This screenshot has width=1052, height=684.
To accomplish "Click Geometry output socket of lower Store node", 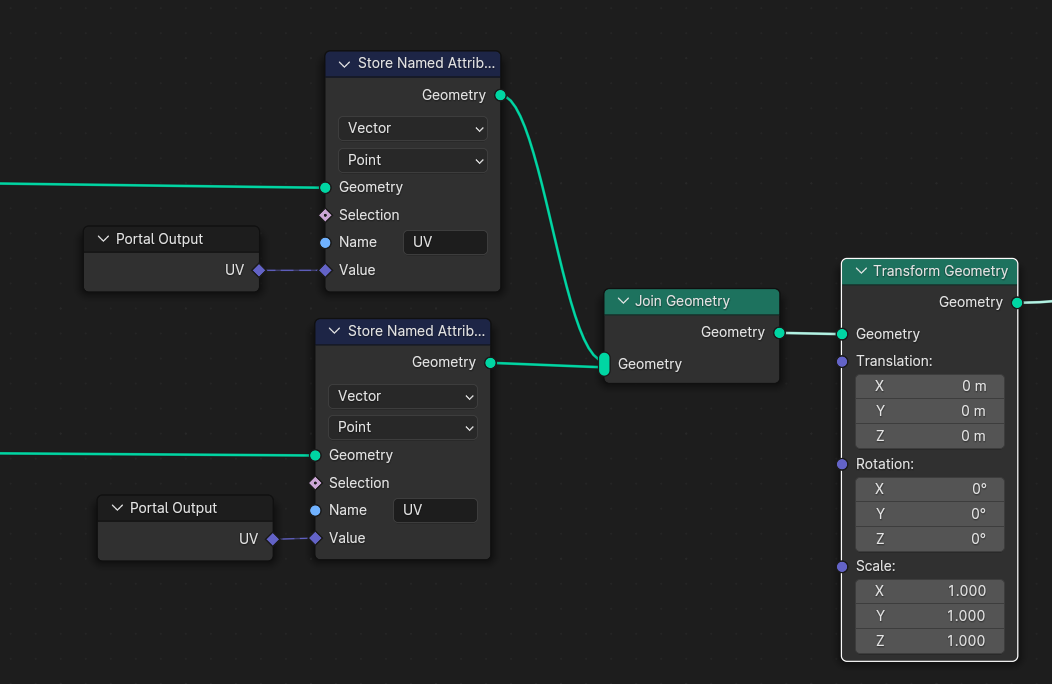I will pos(490,363).
